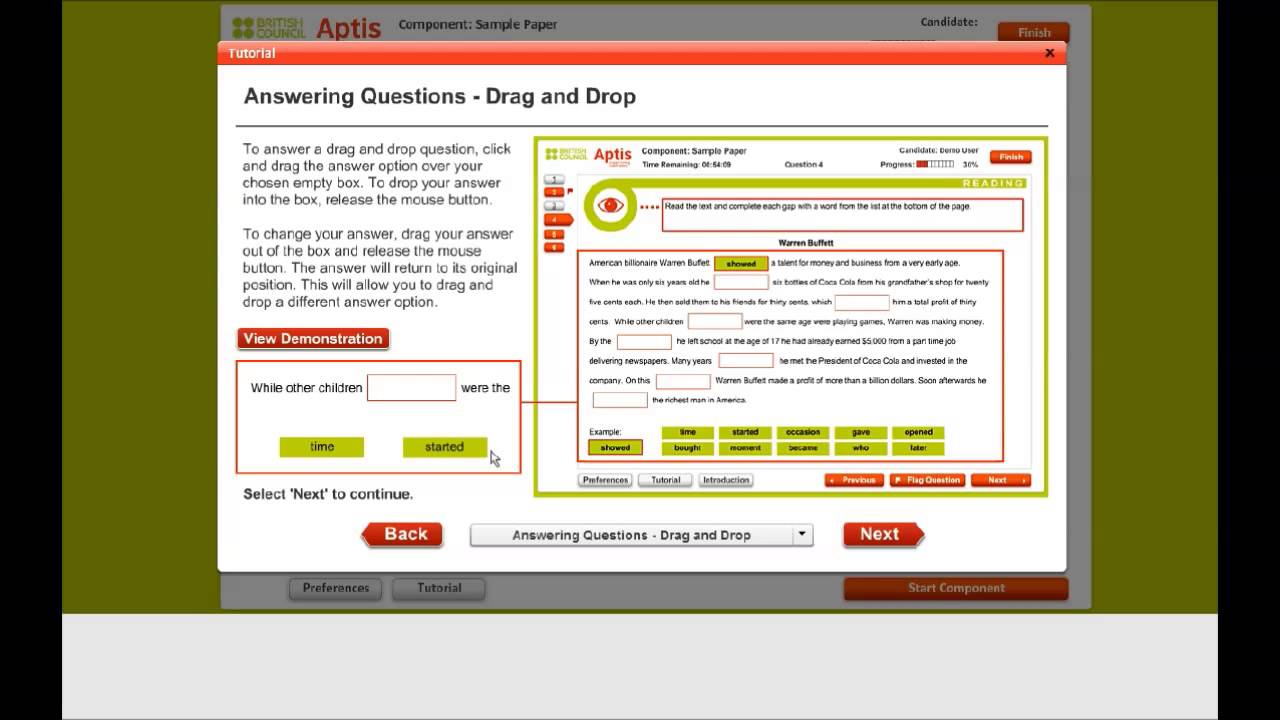
Task: Click the Aptis logo in the example screenshot
Action: coord(612,155)
